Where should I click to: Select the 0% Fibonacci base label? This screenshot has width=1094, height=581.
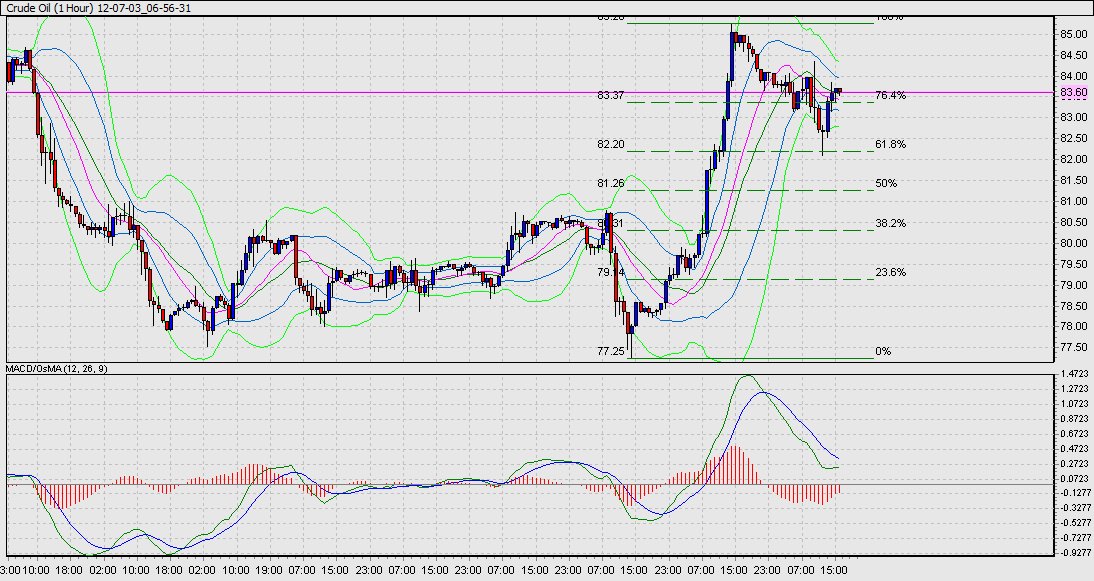click(882, 351)
